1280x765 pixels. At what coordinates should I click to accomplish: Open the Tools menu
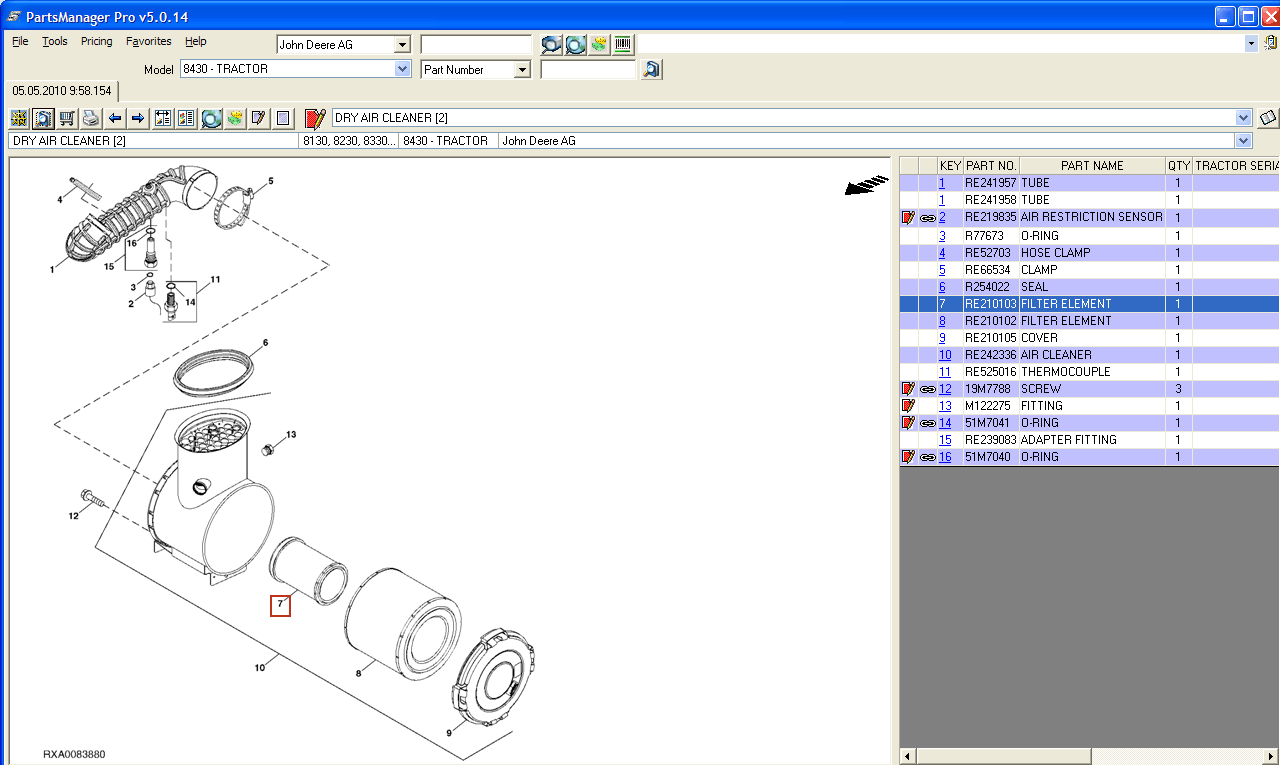coord(54,42)
